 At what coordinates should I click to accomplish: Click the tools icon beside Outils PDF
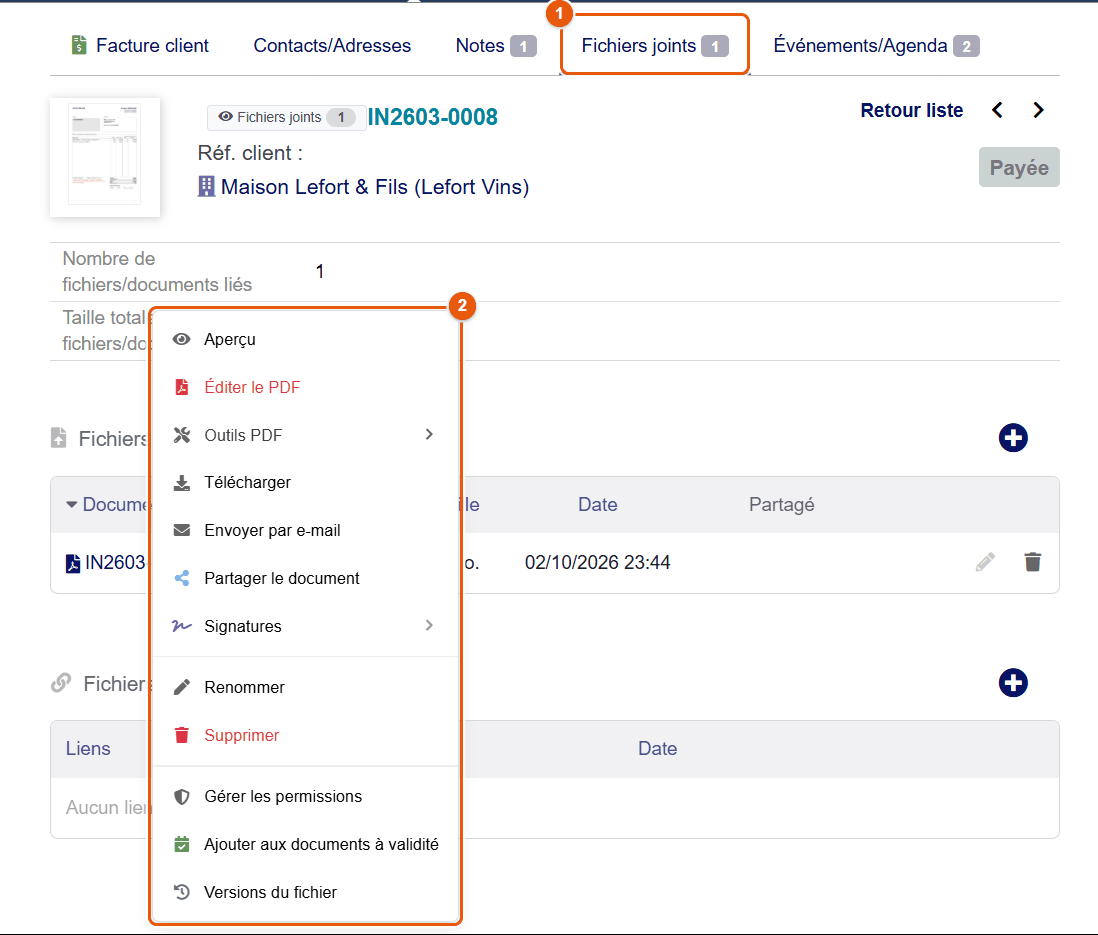point(181,435)
